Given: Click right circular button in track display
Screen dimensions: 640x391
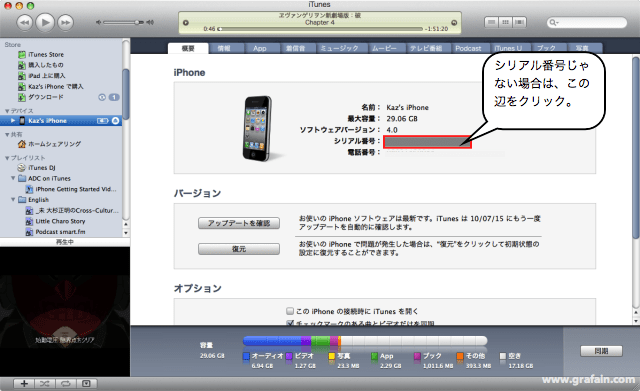Looking at the screenshot, I should tap(454, 23).
